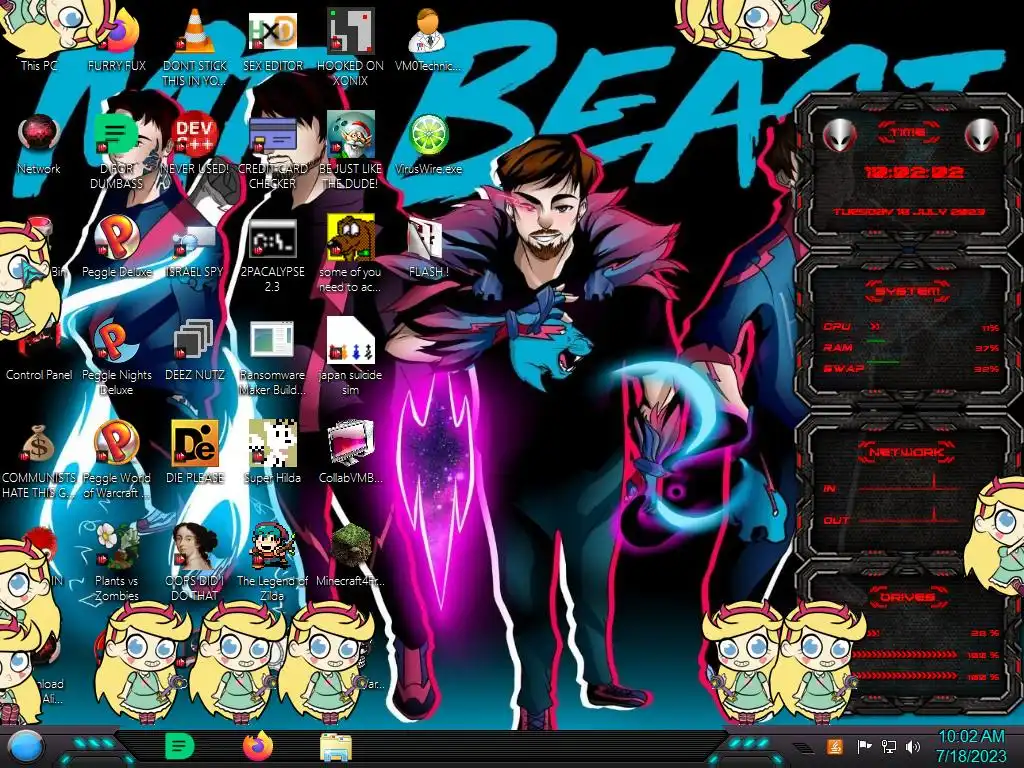
Task: Click the SWAP usage bar in widget
Action: click(x=883, y=361)
